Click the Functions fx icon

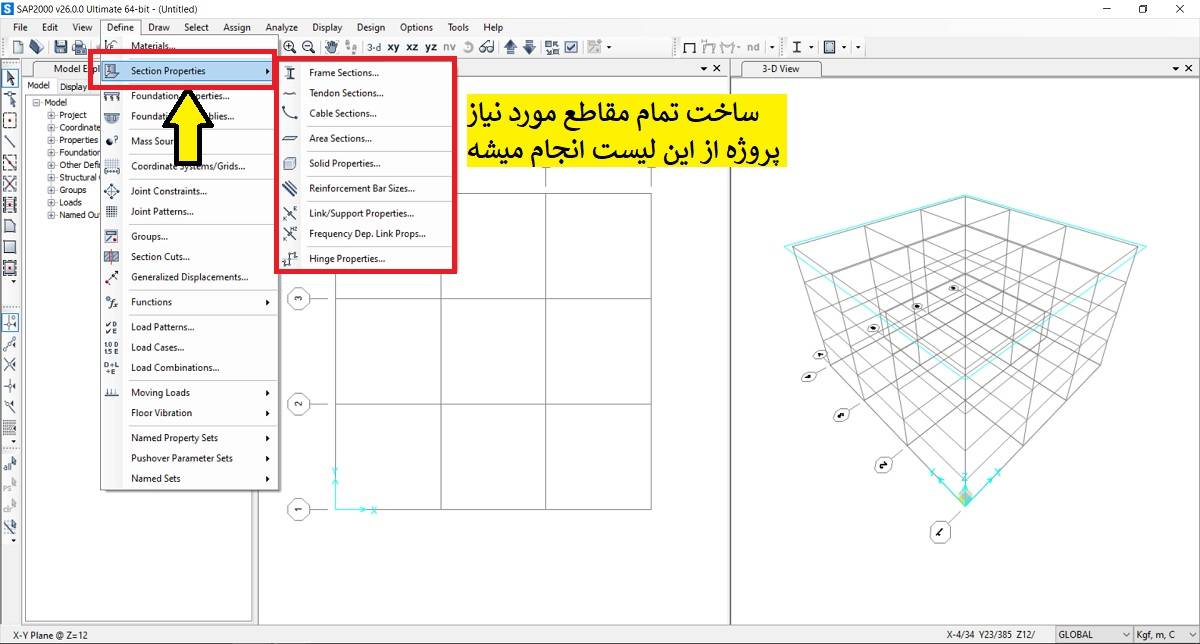click(x=112, y=302)
